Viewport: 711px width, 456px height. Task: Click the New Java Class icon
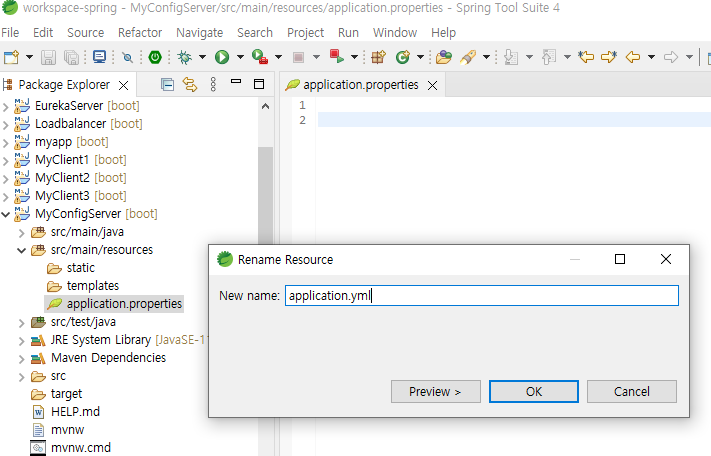(x=403, y=57)
